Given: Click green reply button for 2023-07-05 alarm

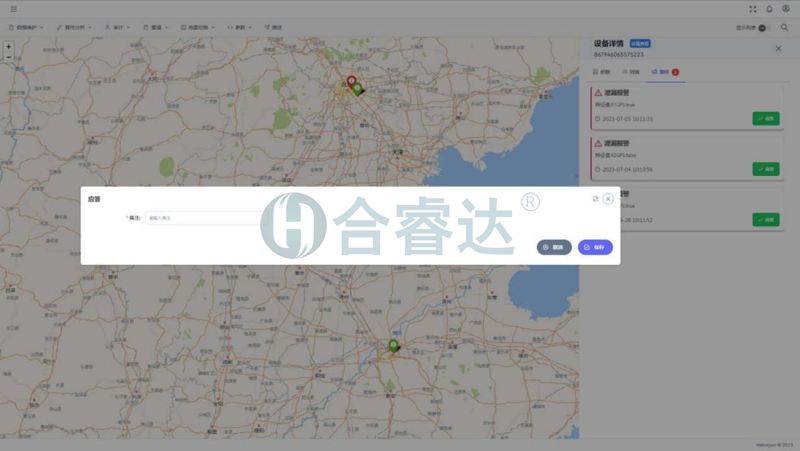Looking at the screenshot, I should 766,118.
